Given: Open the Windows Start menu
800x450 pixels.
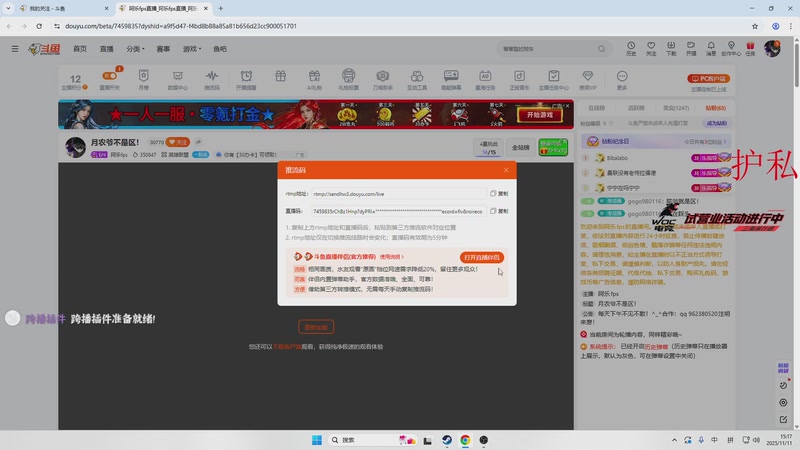Looking at the screenshot, I should pos(317,440).
